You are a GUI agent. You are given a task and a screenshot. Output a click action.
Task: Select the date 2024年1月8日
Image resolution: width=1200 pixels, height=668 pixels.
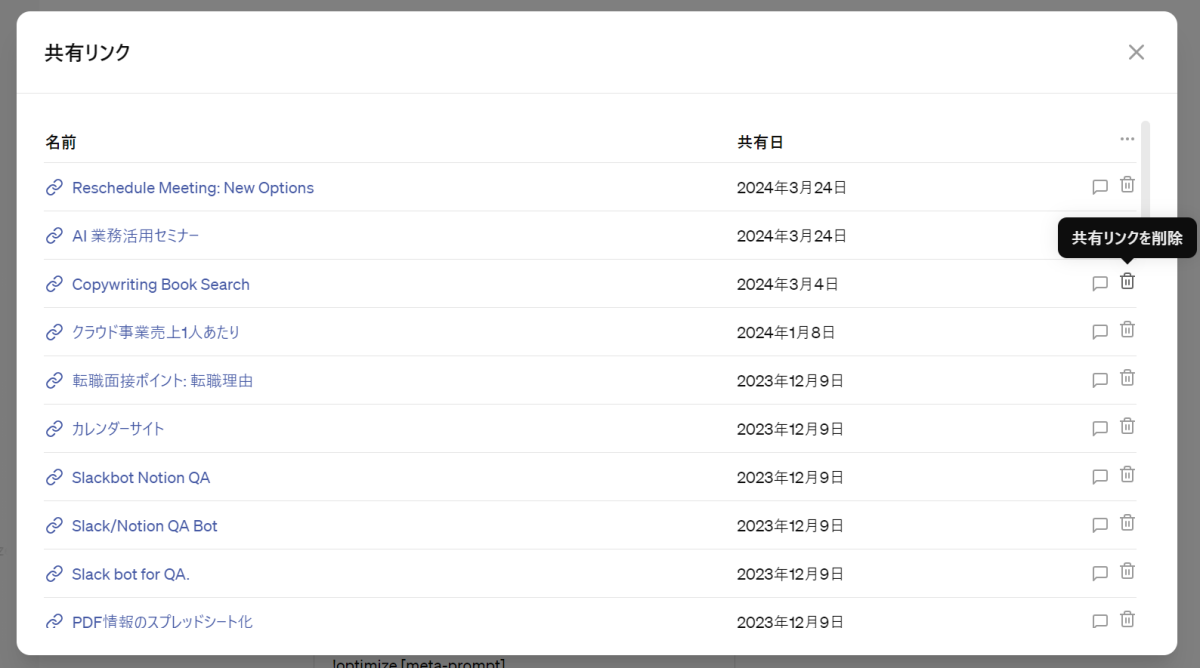(786, 332)
